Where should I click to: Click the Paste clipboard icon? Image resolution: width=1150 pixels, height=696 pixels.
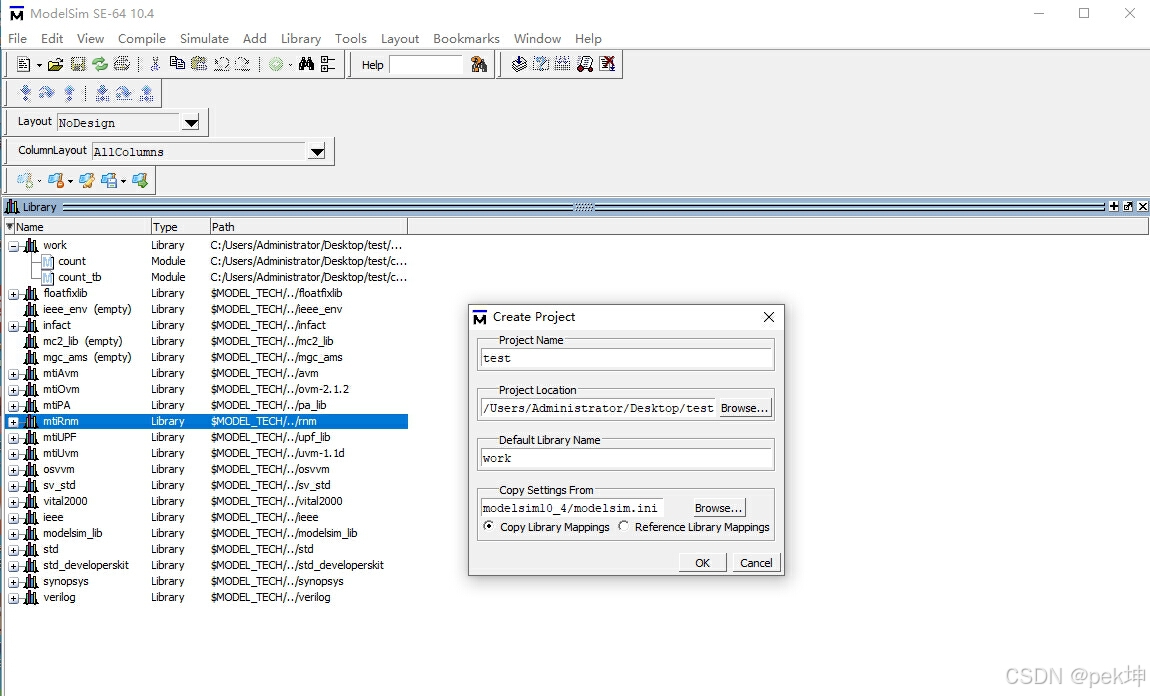click(199, 65)
